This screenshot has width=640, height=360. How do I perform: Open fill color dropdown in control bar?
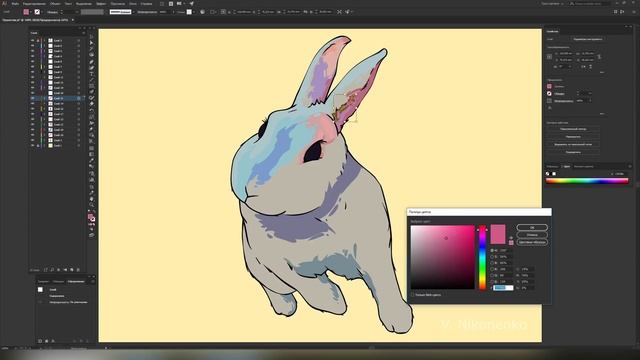[x=31, y=12]
